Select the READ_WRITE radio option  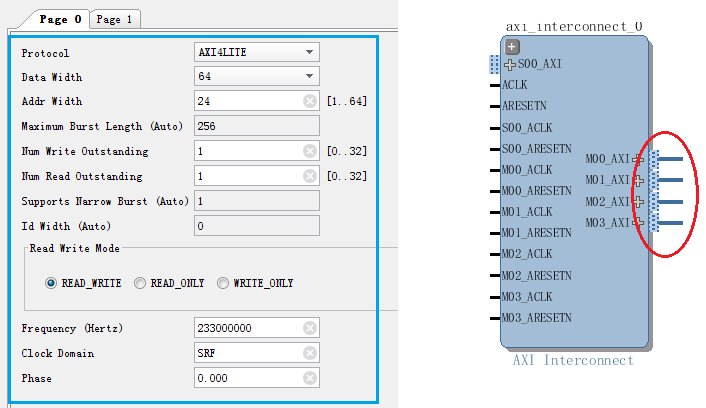click(x=51, y=283)
